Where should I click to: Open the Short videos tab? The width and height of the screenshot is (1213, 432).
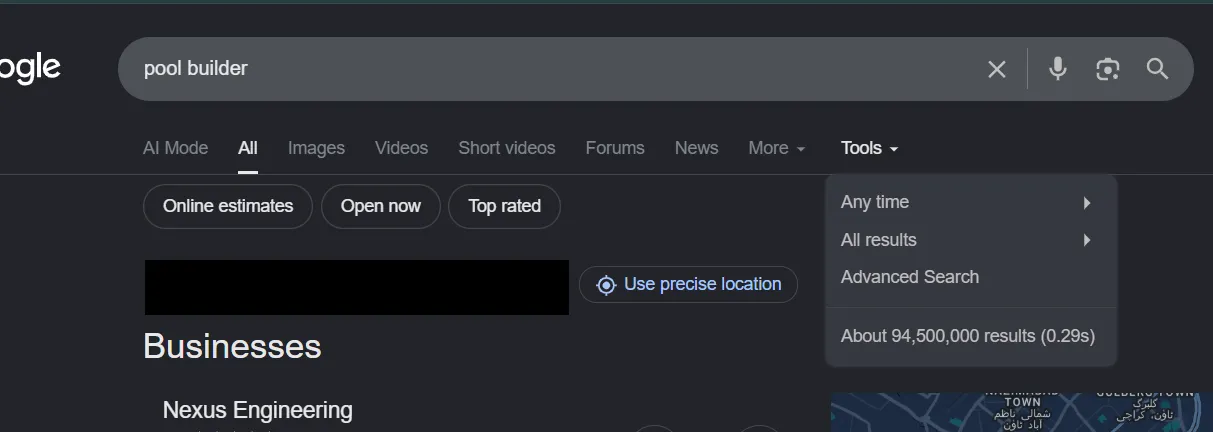506,148
